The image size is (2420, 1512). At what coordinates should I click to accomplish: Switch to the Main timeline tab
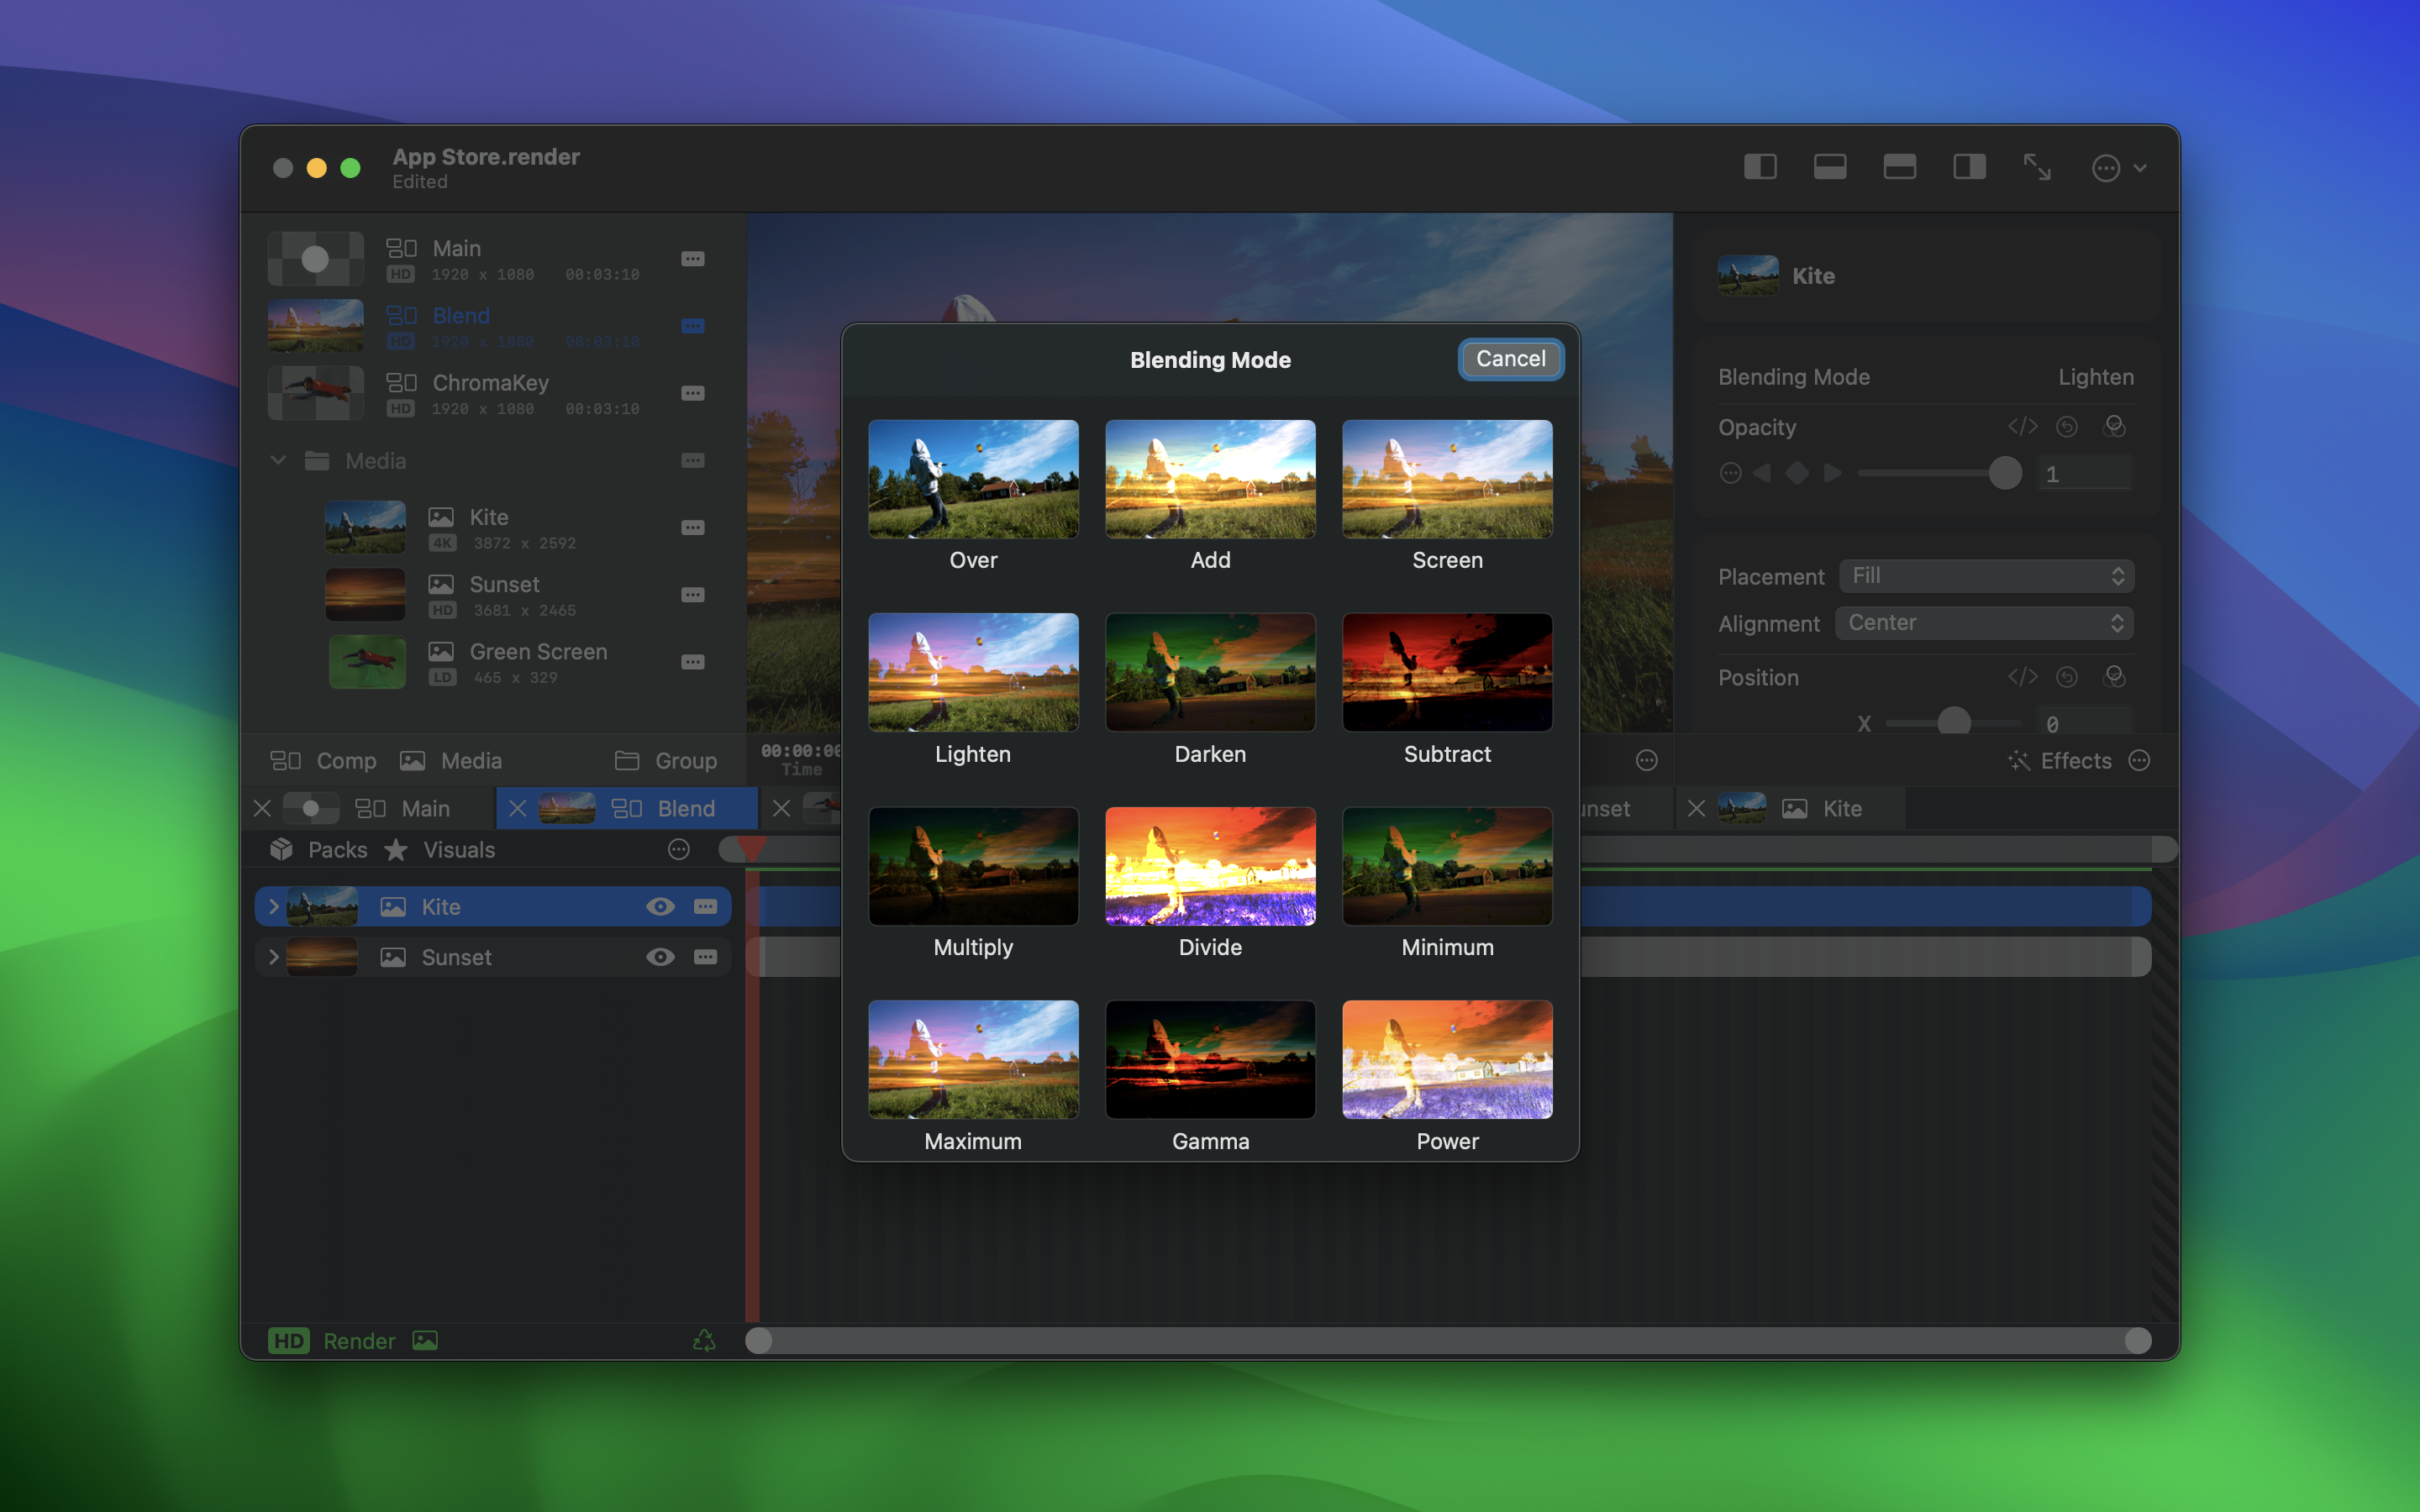424,808
